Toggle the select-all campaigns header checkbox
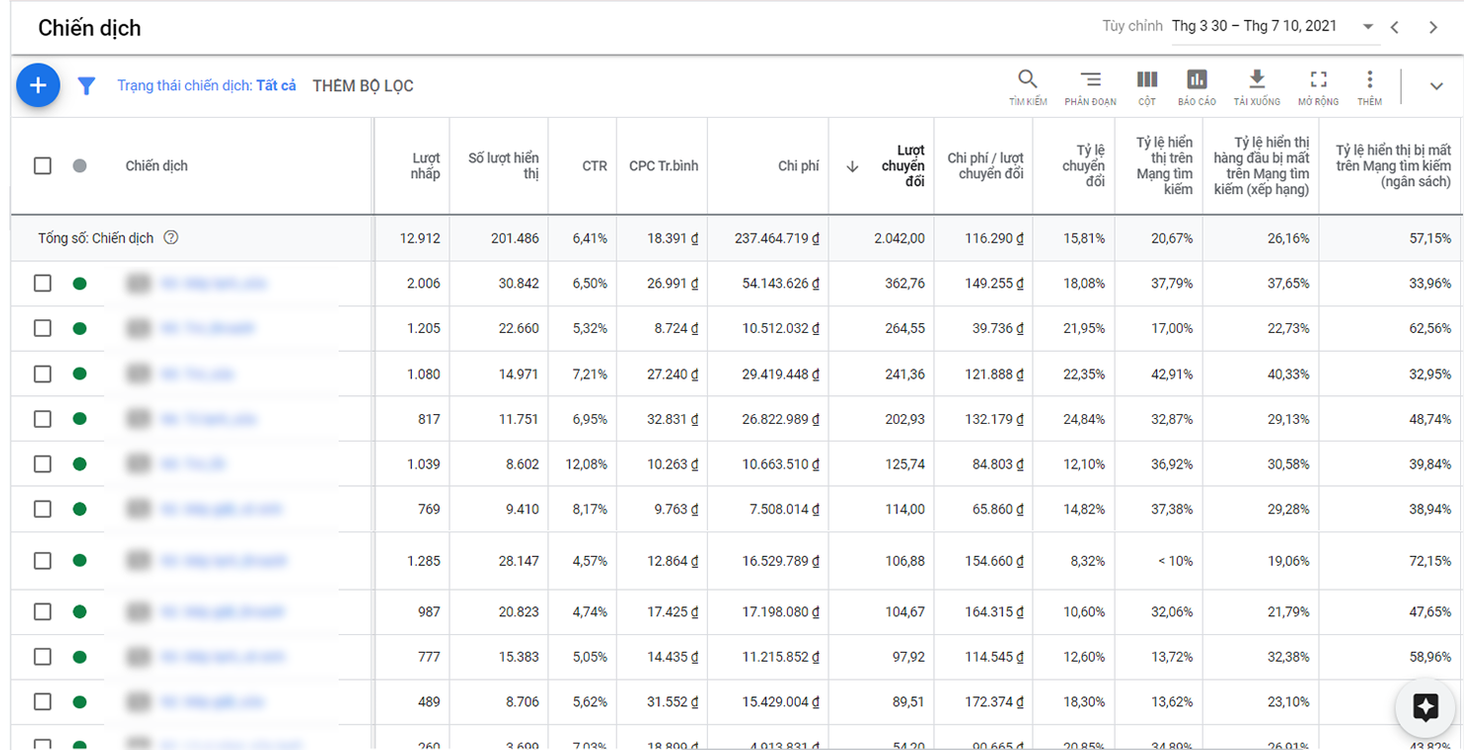This screenshot has width=1469, height=750. coord(42,166)
